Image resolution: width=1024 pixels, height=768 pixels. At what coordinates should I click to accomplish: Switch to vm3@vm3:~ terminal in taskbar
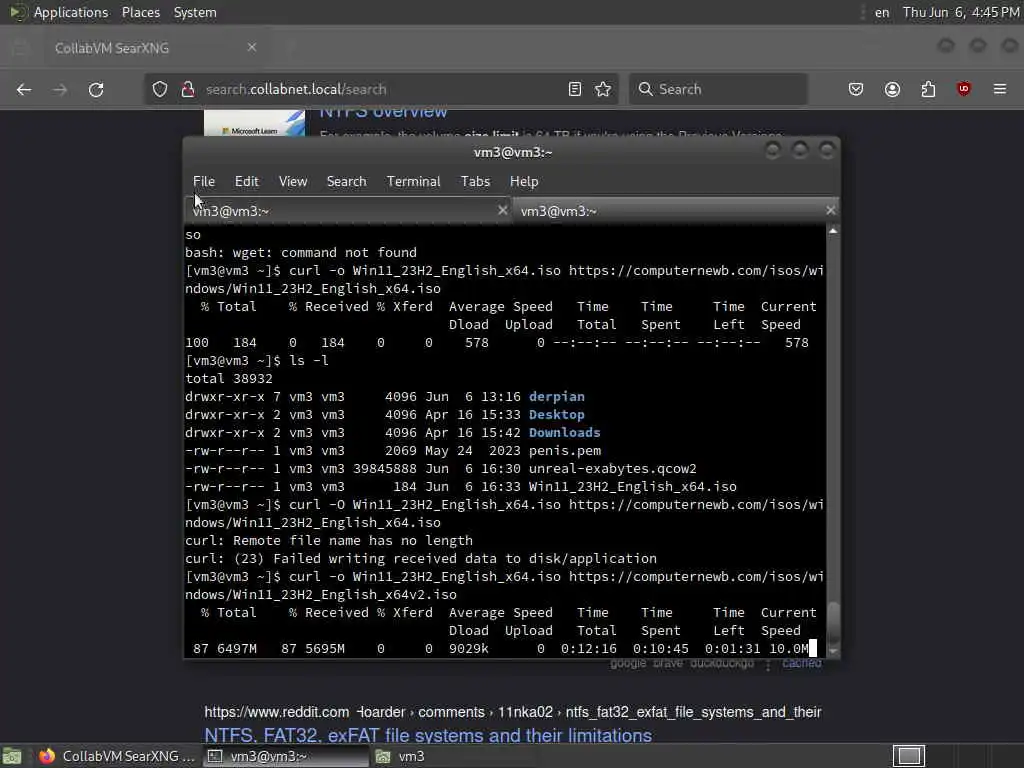coord(286,756)
